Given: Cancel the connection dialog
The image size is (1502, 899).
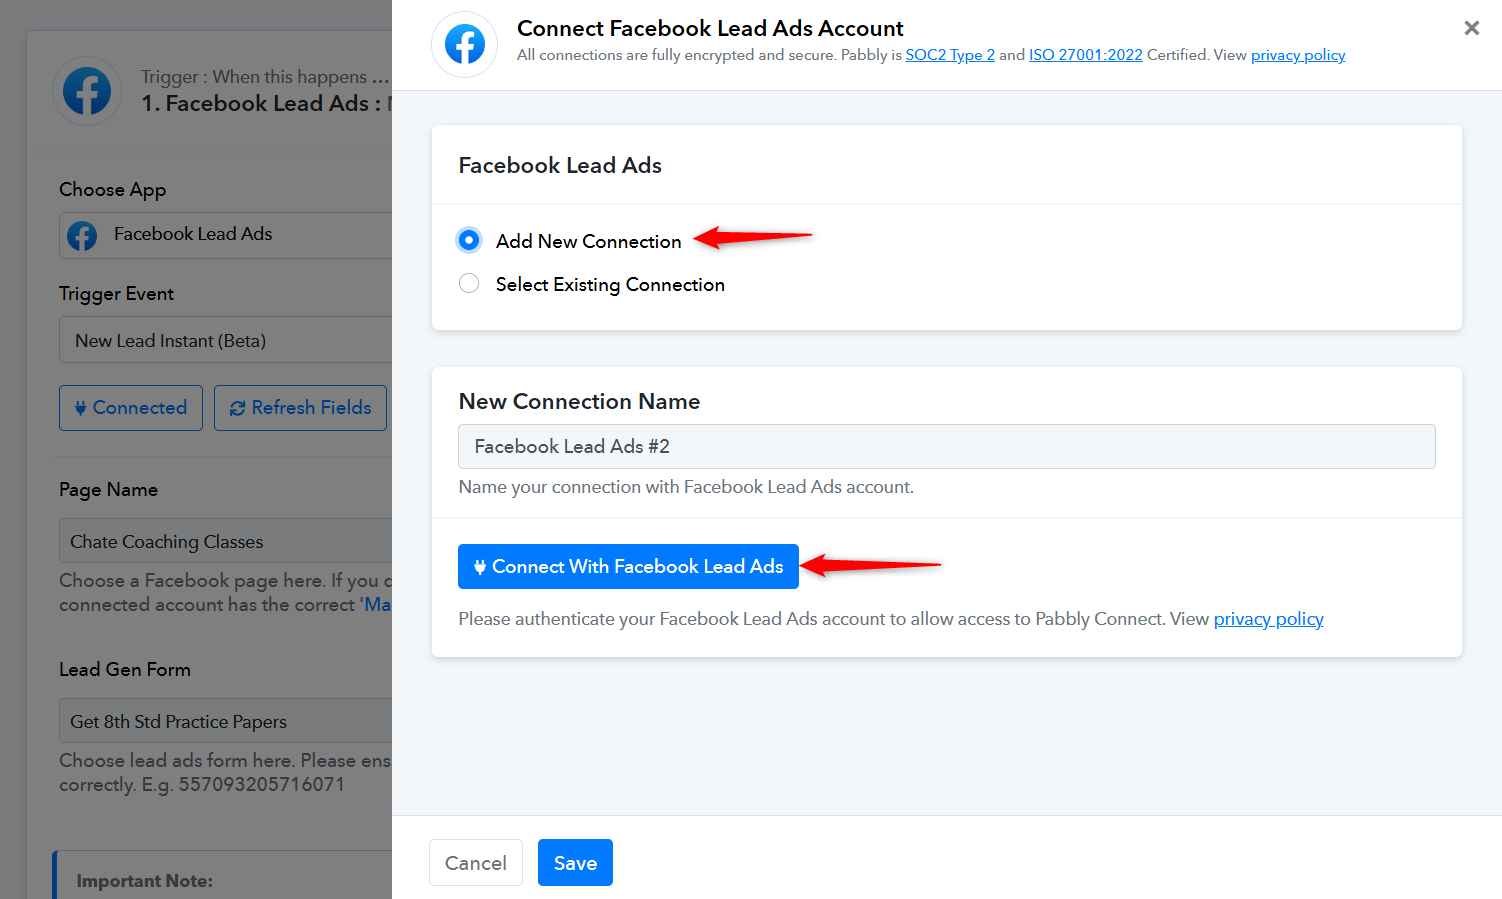Looking at the screenshot, I should [x=476, y=862].
